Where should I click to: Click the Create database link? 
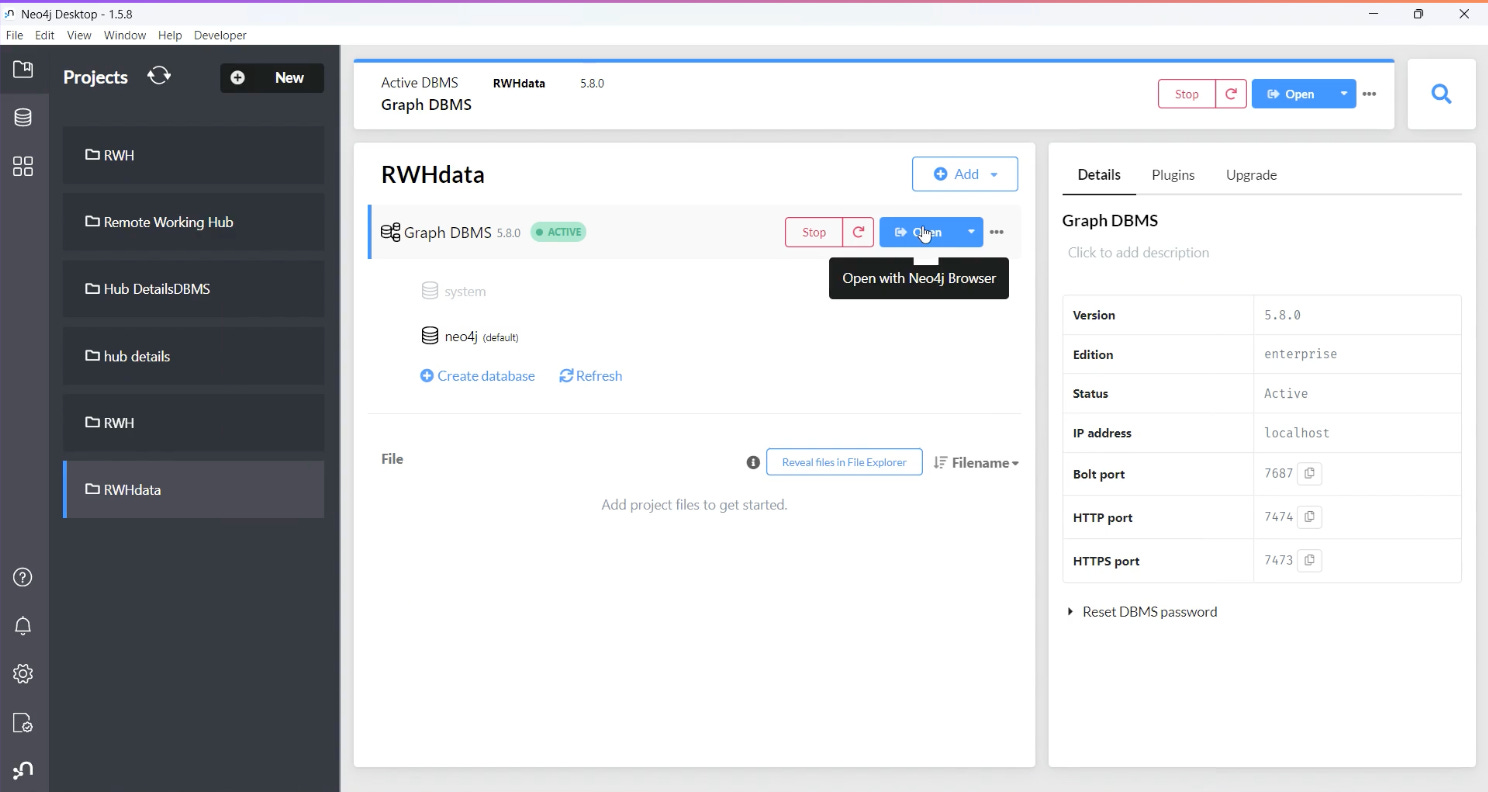478,376
